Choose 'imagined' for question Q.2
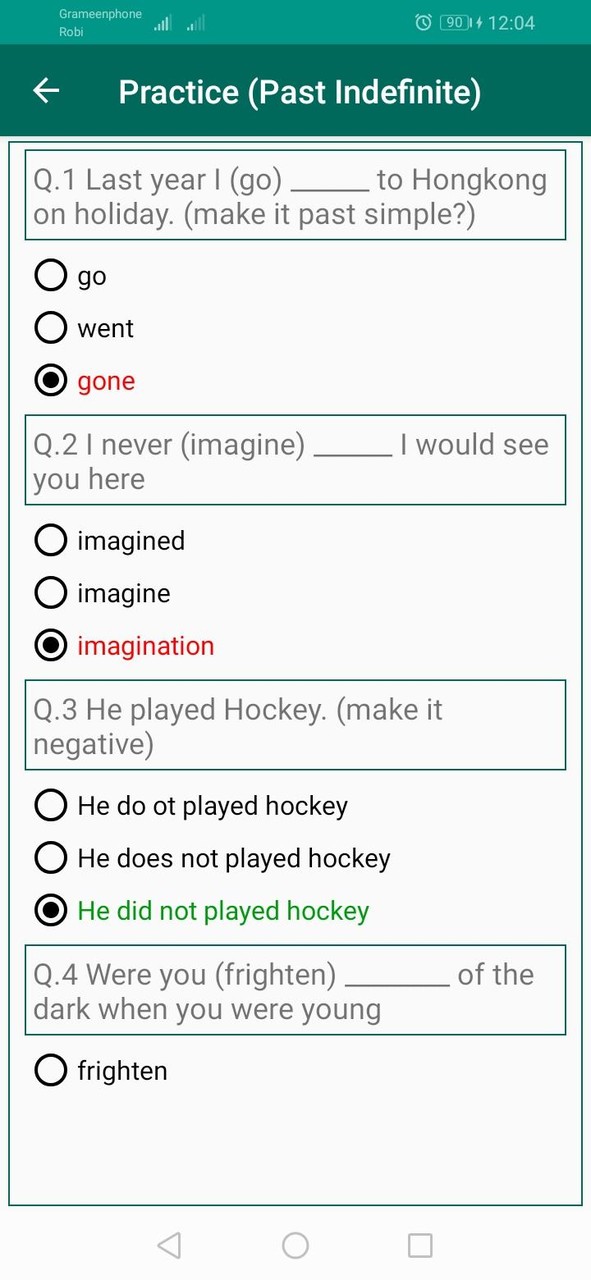This screenshot has height=1280, width=591. tap(50, 540)
